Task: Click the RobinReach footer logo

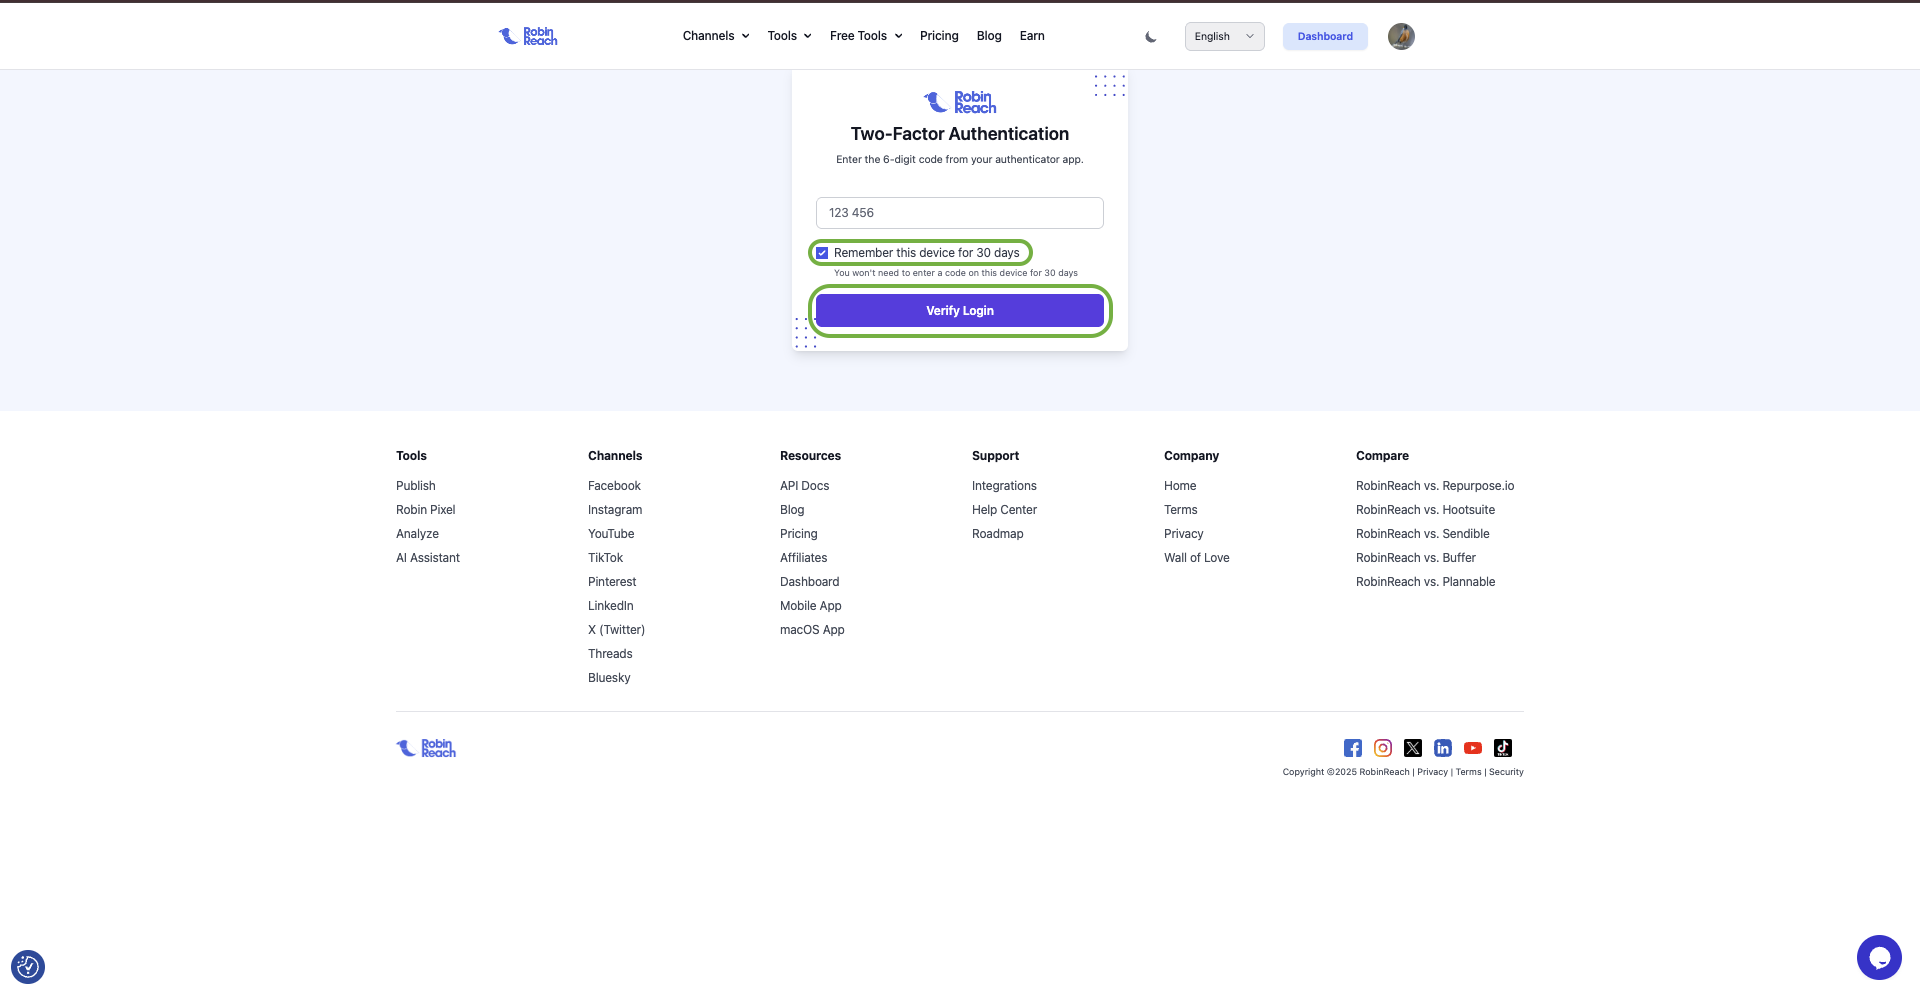Action: click(426, 748)
